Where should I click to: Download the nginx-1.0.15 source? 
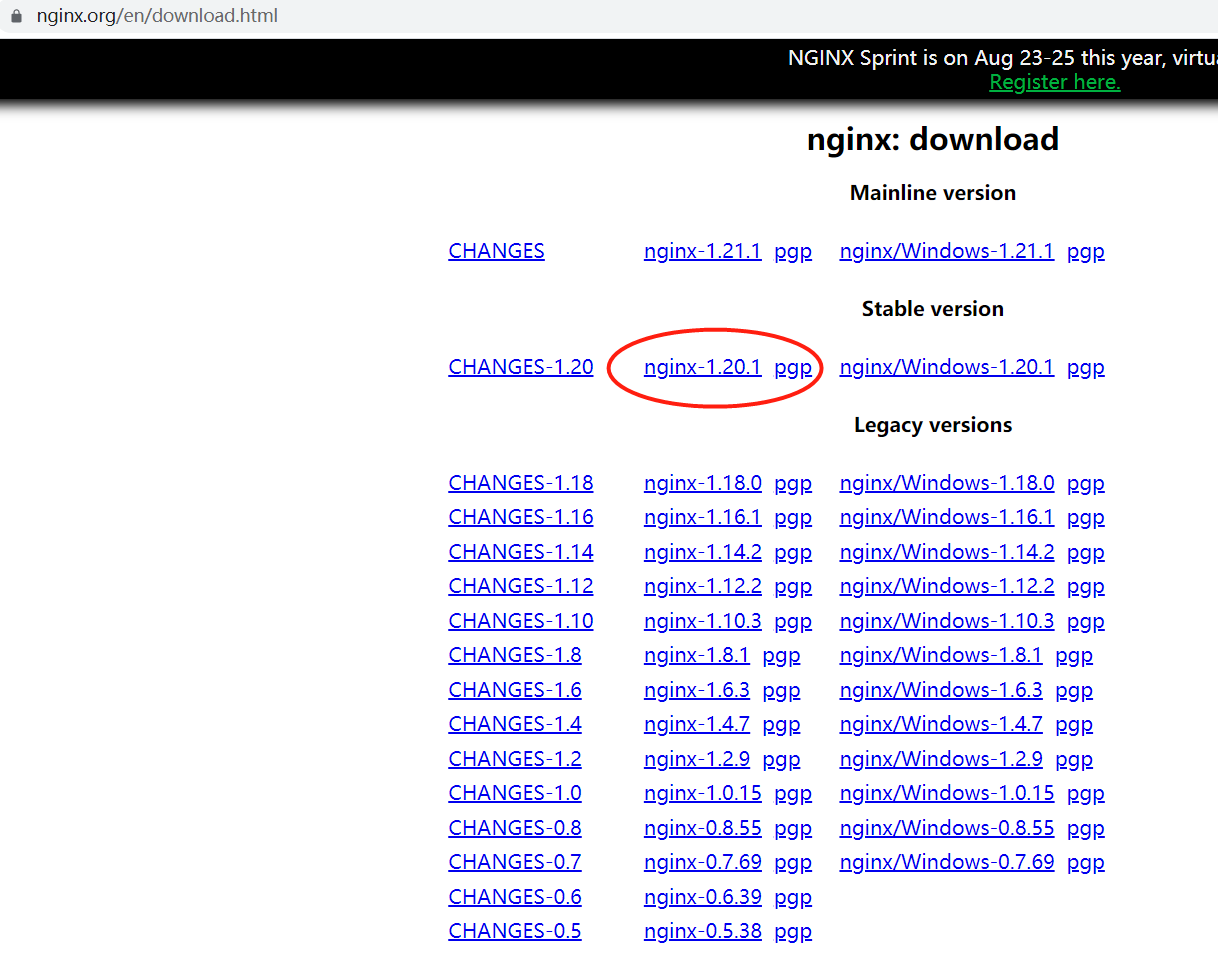tap(703, 793)
